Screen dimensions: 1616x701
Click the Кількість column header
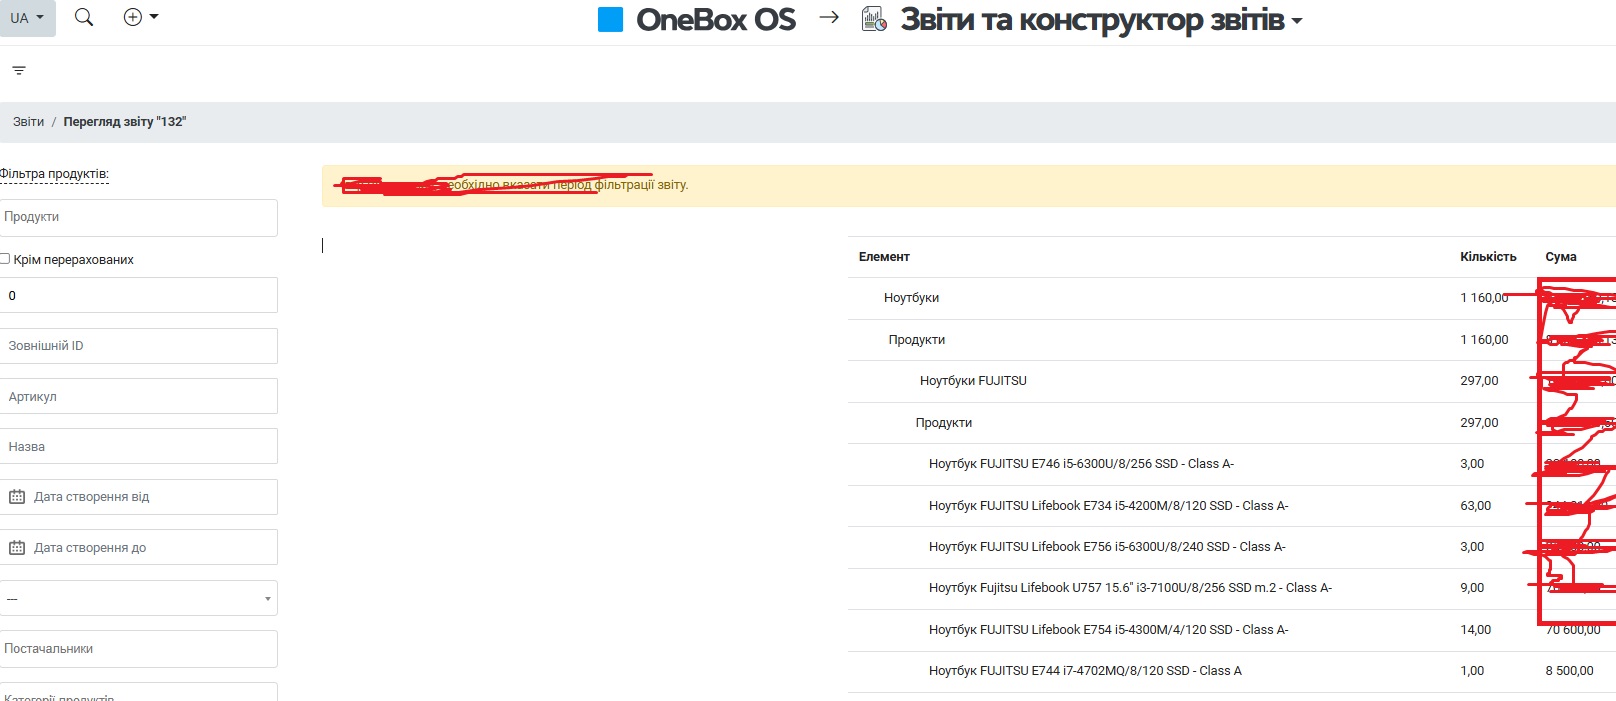click(1488, 257)
